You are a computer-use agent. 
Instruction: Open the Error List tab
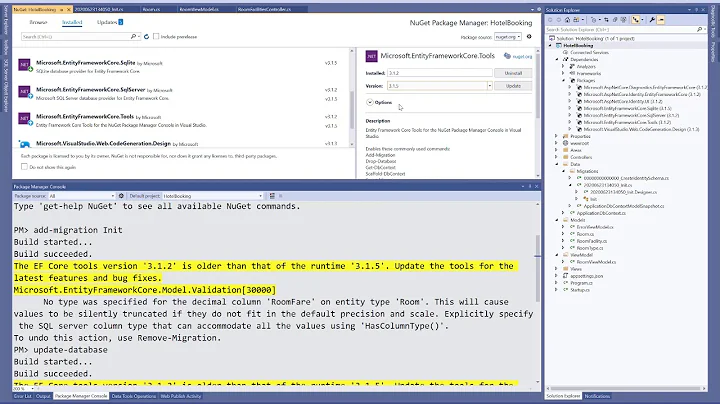pyautogui.click(x=22, y=396)
